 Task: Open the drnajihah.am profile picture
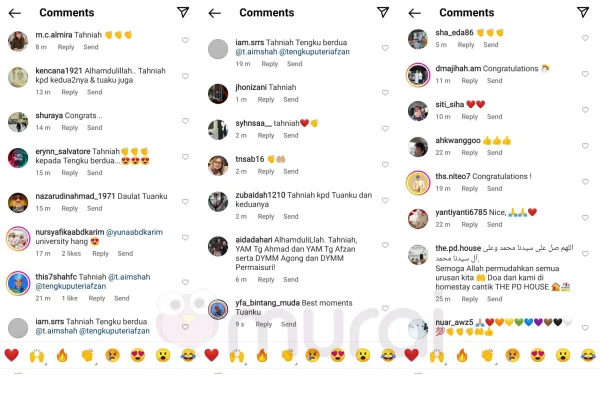(417, 75)
